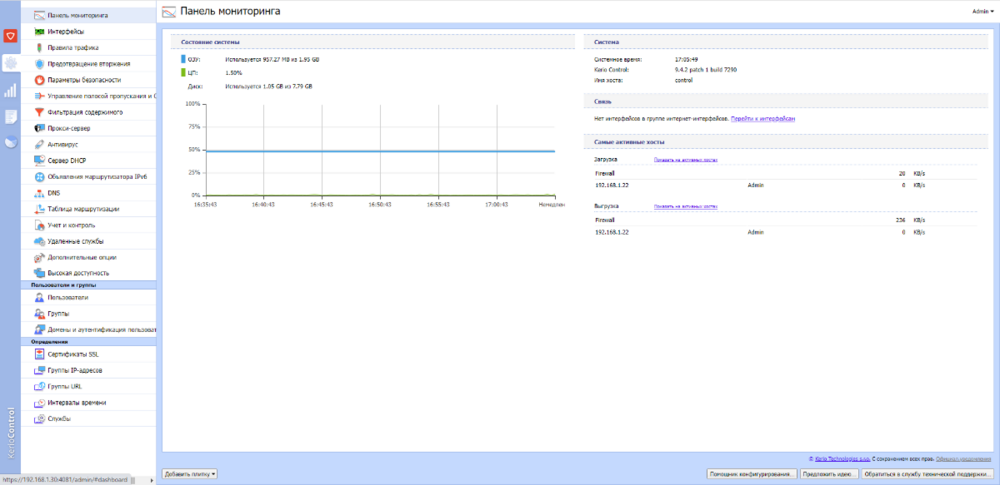
Task: Select Пользователи in users section
Action: [69, 297]
